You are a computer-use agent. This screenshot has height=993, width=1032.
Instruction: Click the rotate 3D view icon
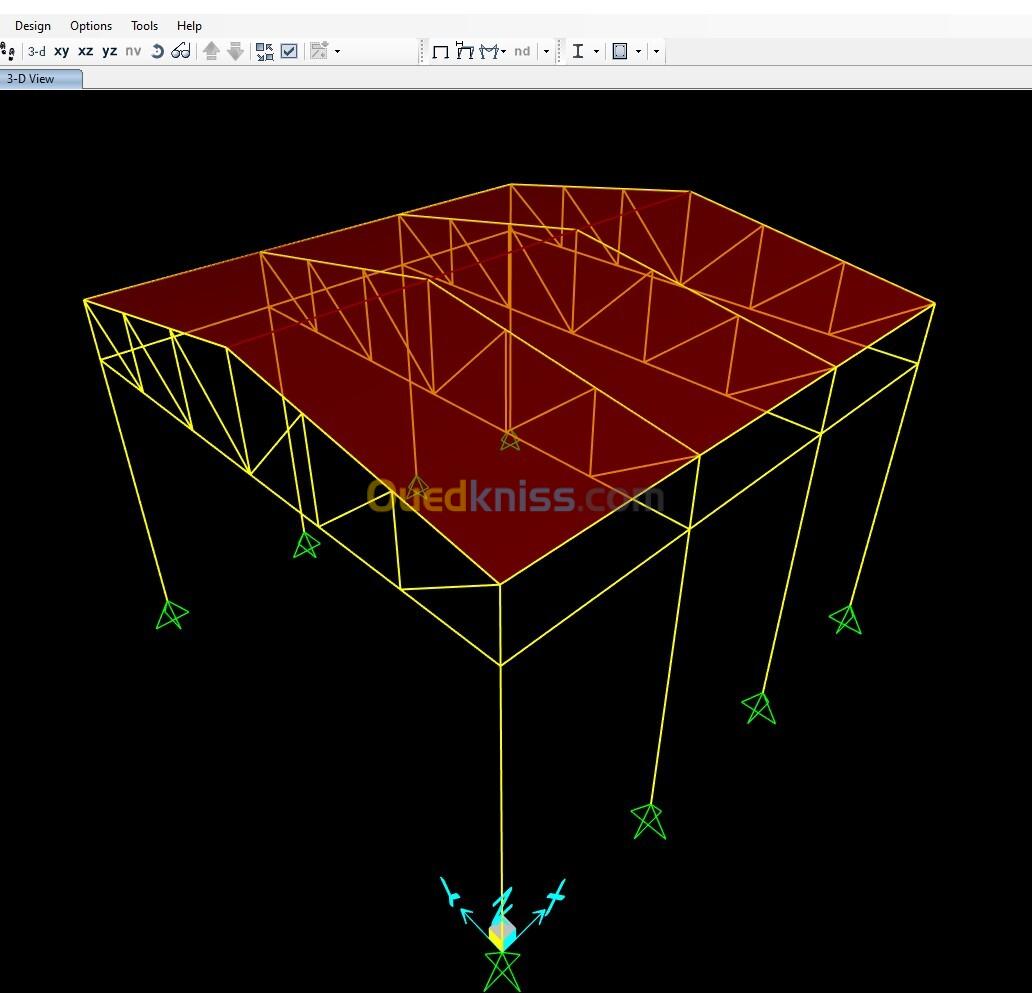pos(157,51)
